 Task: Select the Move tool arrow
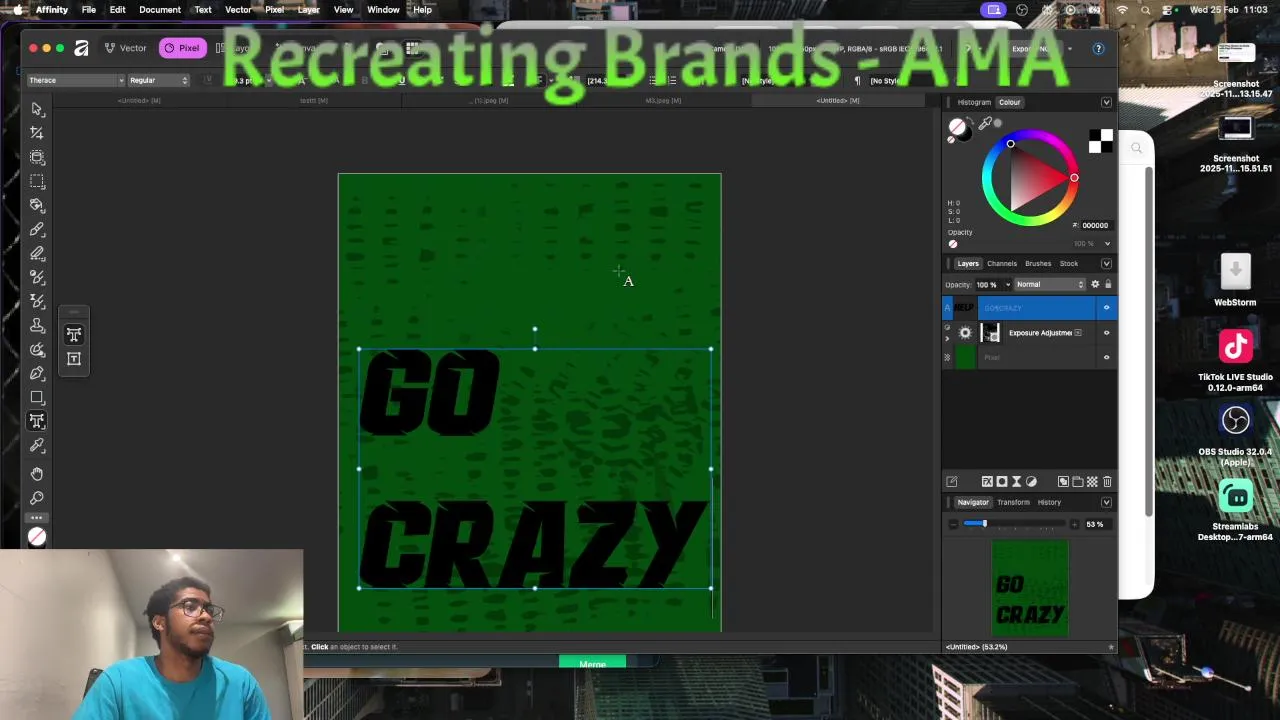pos(37,109)
